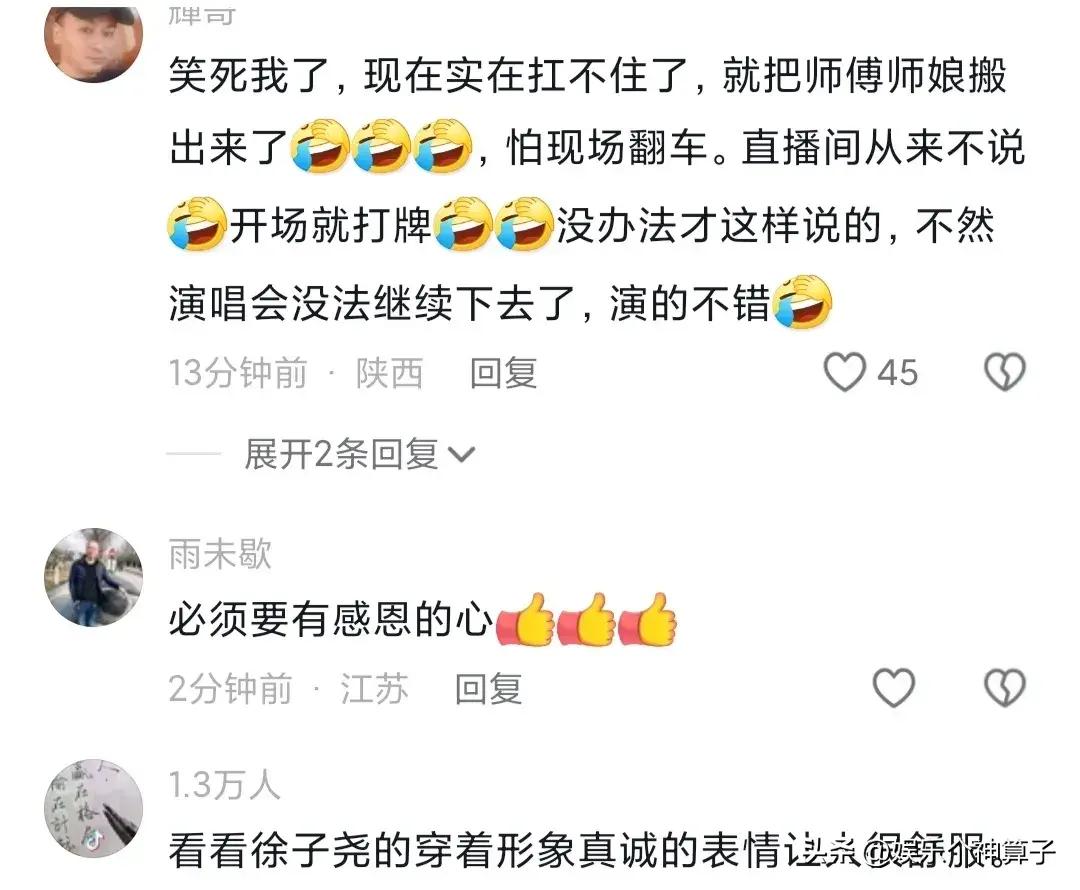Dislike the comment from 陕西 with broken heart

coord(1004,372)
